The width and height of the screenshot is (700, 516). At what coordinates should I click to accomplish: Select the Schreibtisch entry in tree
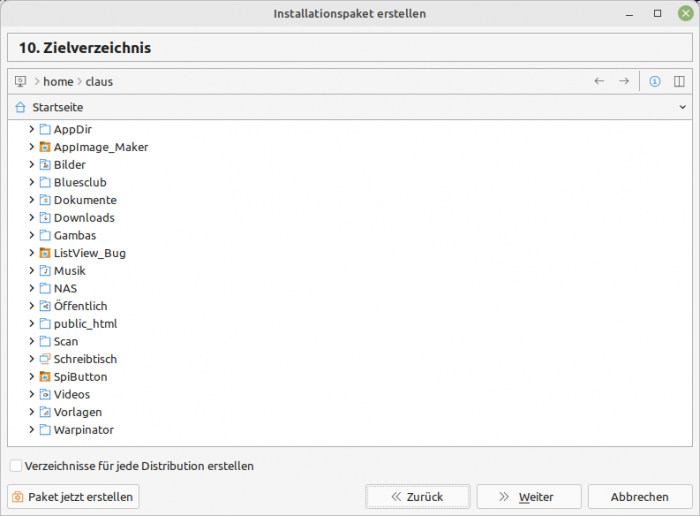click(x=84, y=359)
